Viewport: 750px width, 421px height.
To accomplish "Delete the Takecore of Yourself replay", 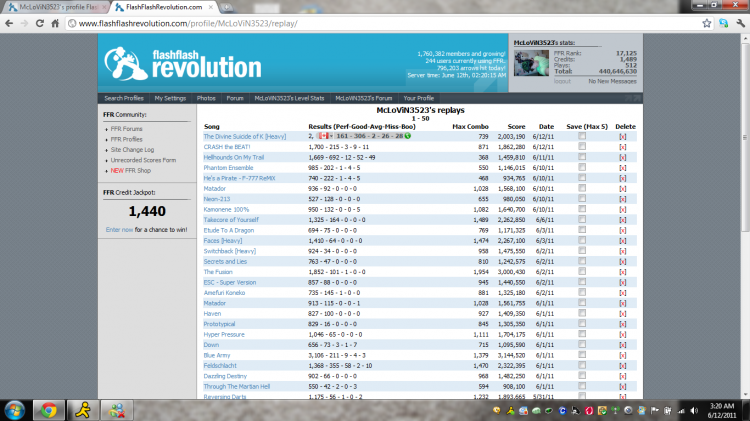I will (622, 220).
